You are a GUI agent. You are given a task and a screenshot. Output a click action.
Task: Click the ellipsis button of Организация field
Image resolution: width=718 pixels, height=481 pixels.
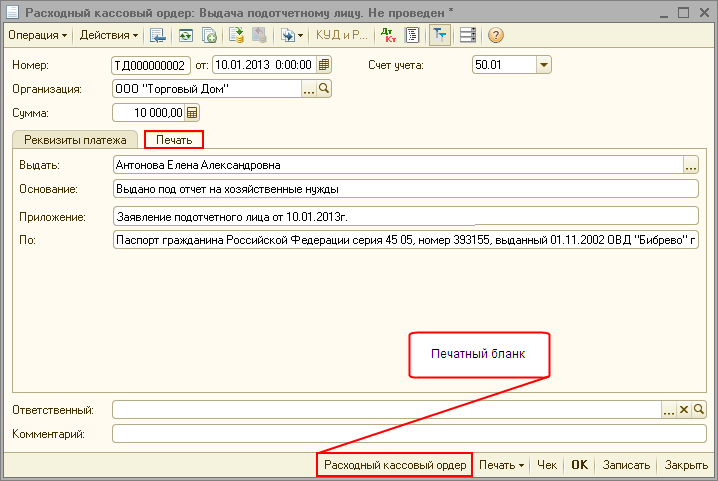[x=309, y=89]
